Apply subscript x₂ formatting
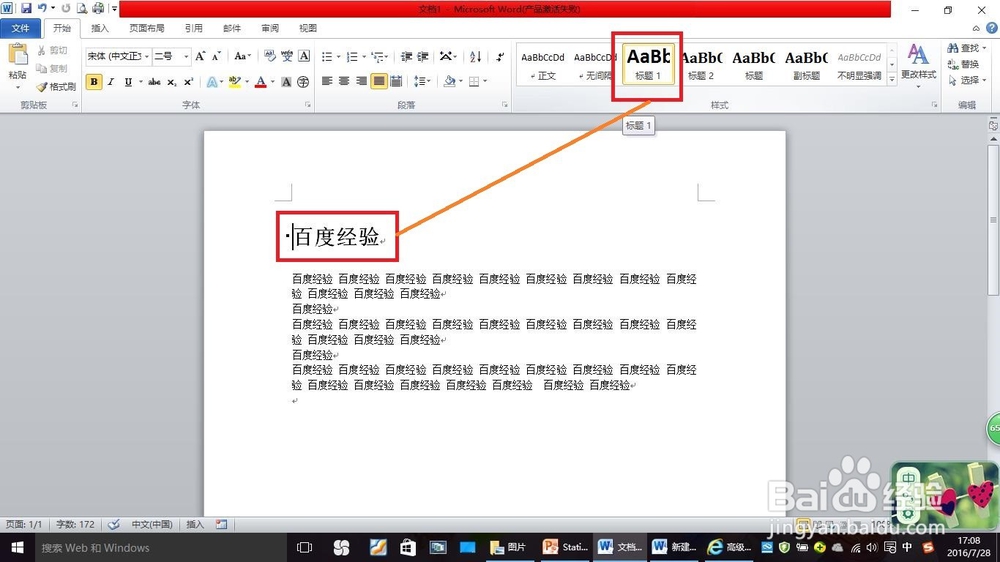Image resolution: width=1000 pixels, height=562 pixels. click(172, 82)
